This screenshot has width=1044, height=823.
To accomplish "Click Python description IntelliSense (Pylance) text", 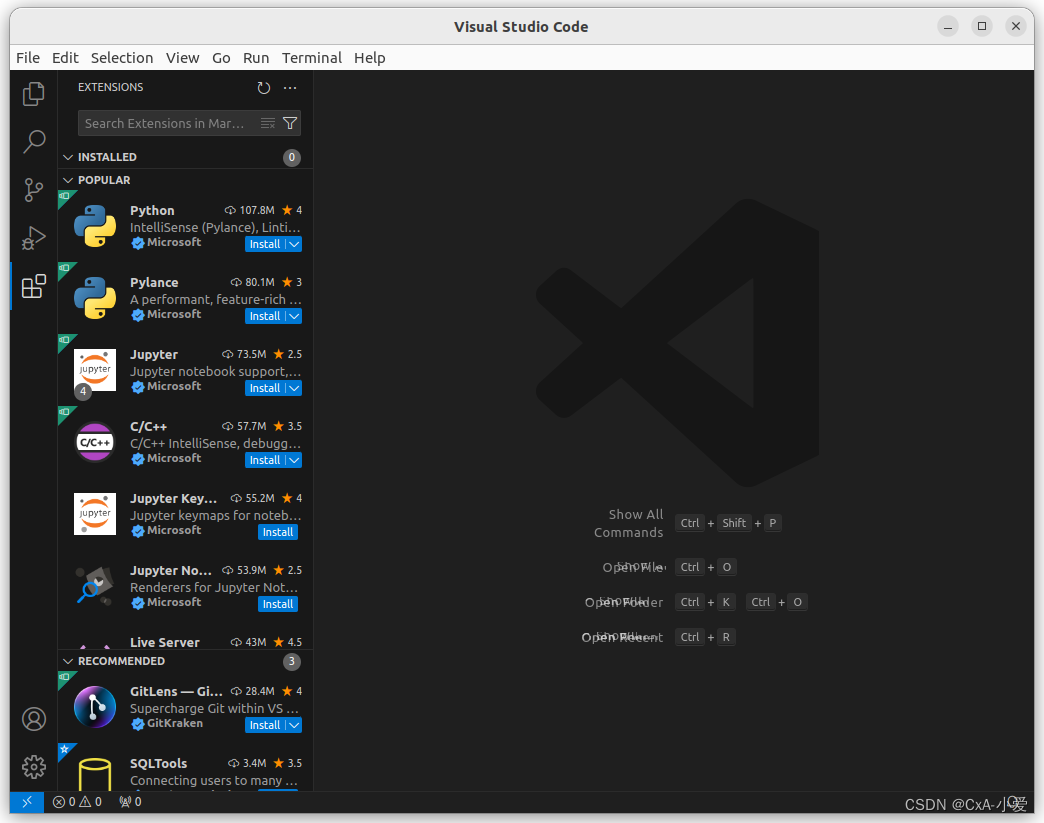I will [x=215, y=228].
